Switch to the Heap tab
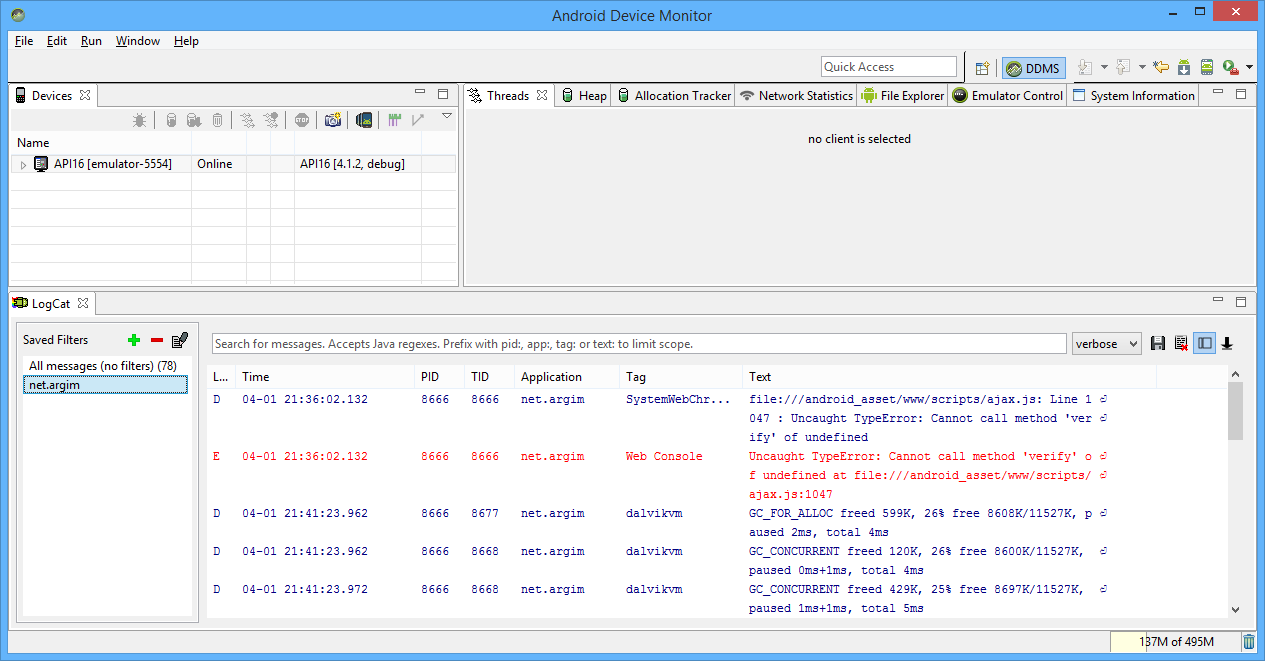The width and height of the screenshot is (1265, 661). tap(583, 95)
